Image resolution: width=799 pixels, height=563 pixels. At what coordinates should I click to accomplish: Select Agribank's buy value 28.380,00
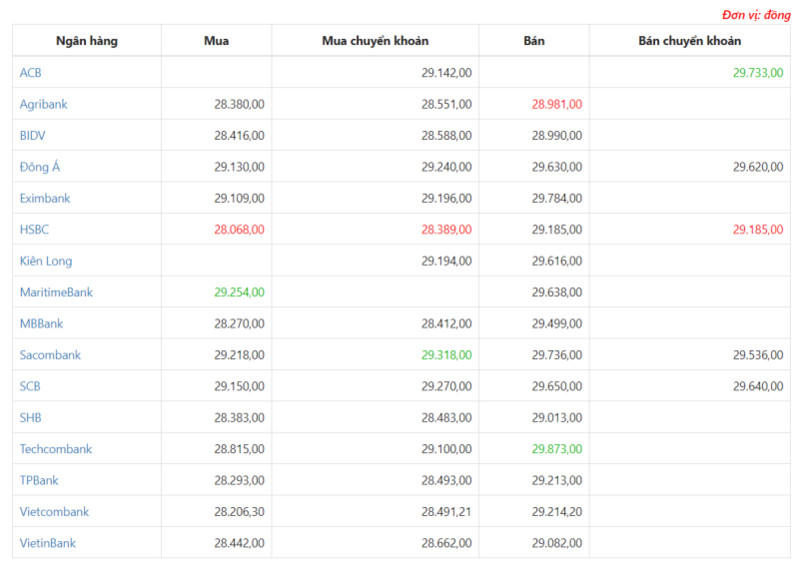239,104
